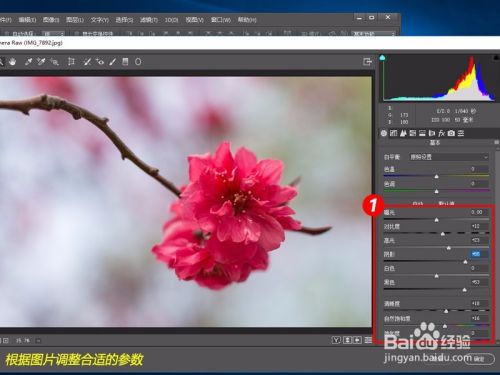The height and width of the screenshot is (375, 500).
Task: Open the 视图(V) menu in Photoshop
Action: pos(195,20)
